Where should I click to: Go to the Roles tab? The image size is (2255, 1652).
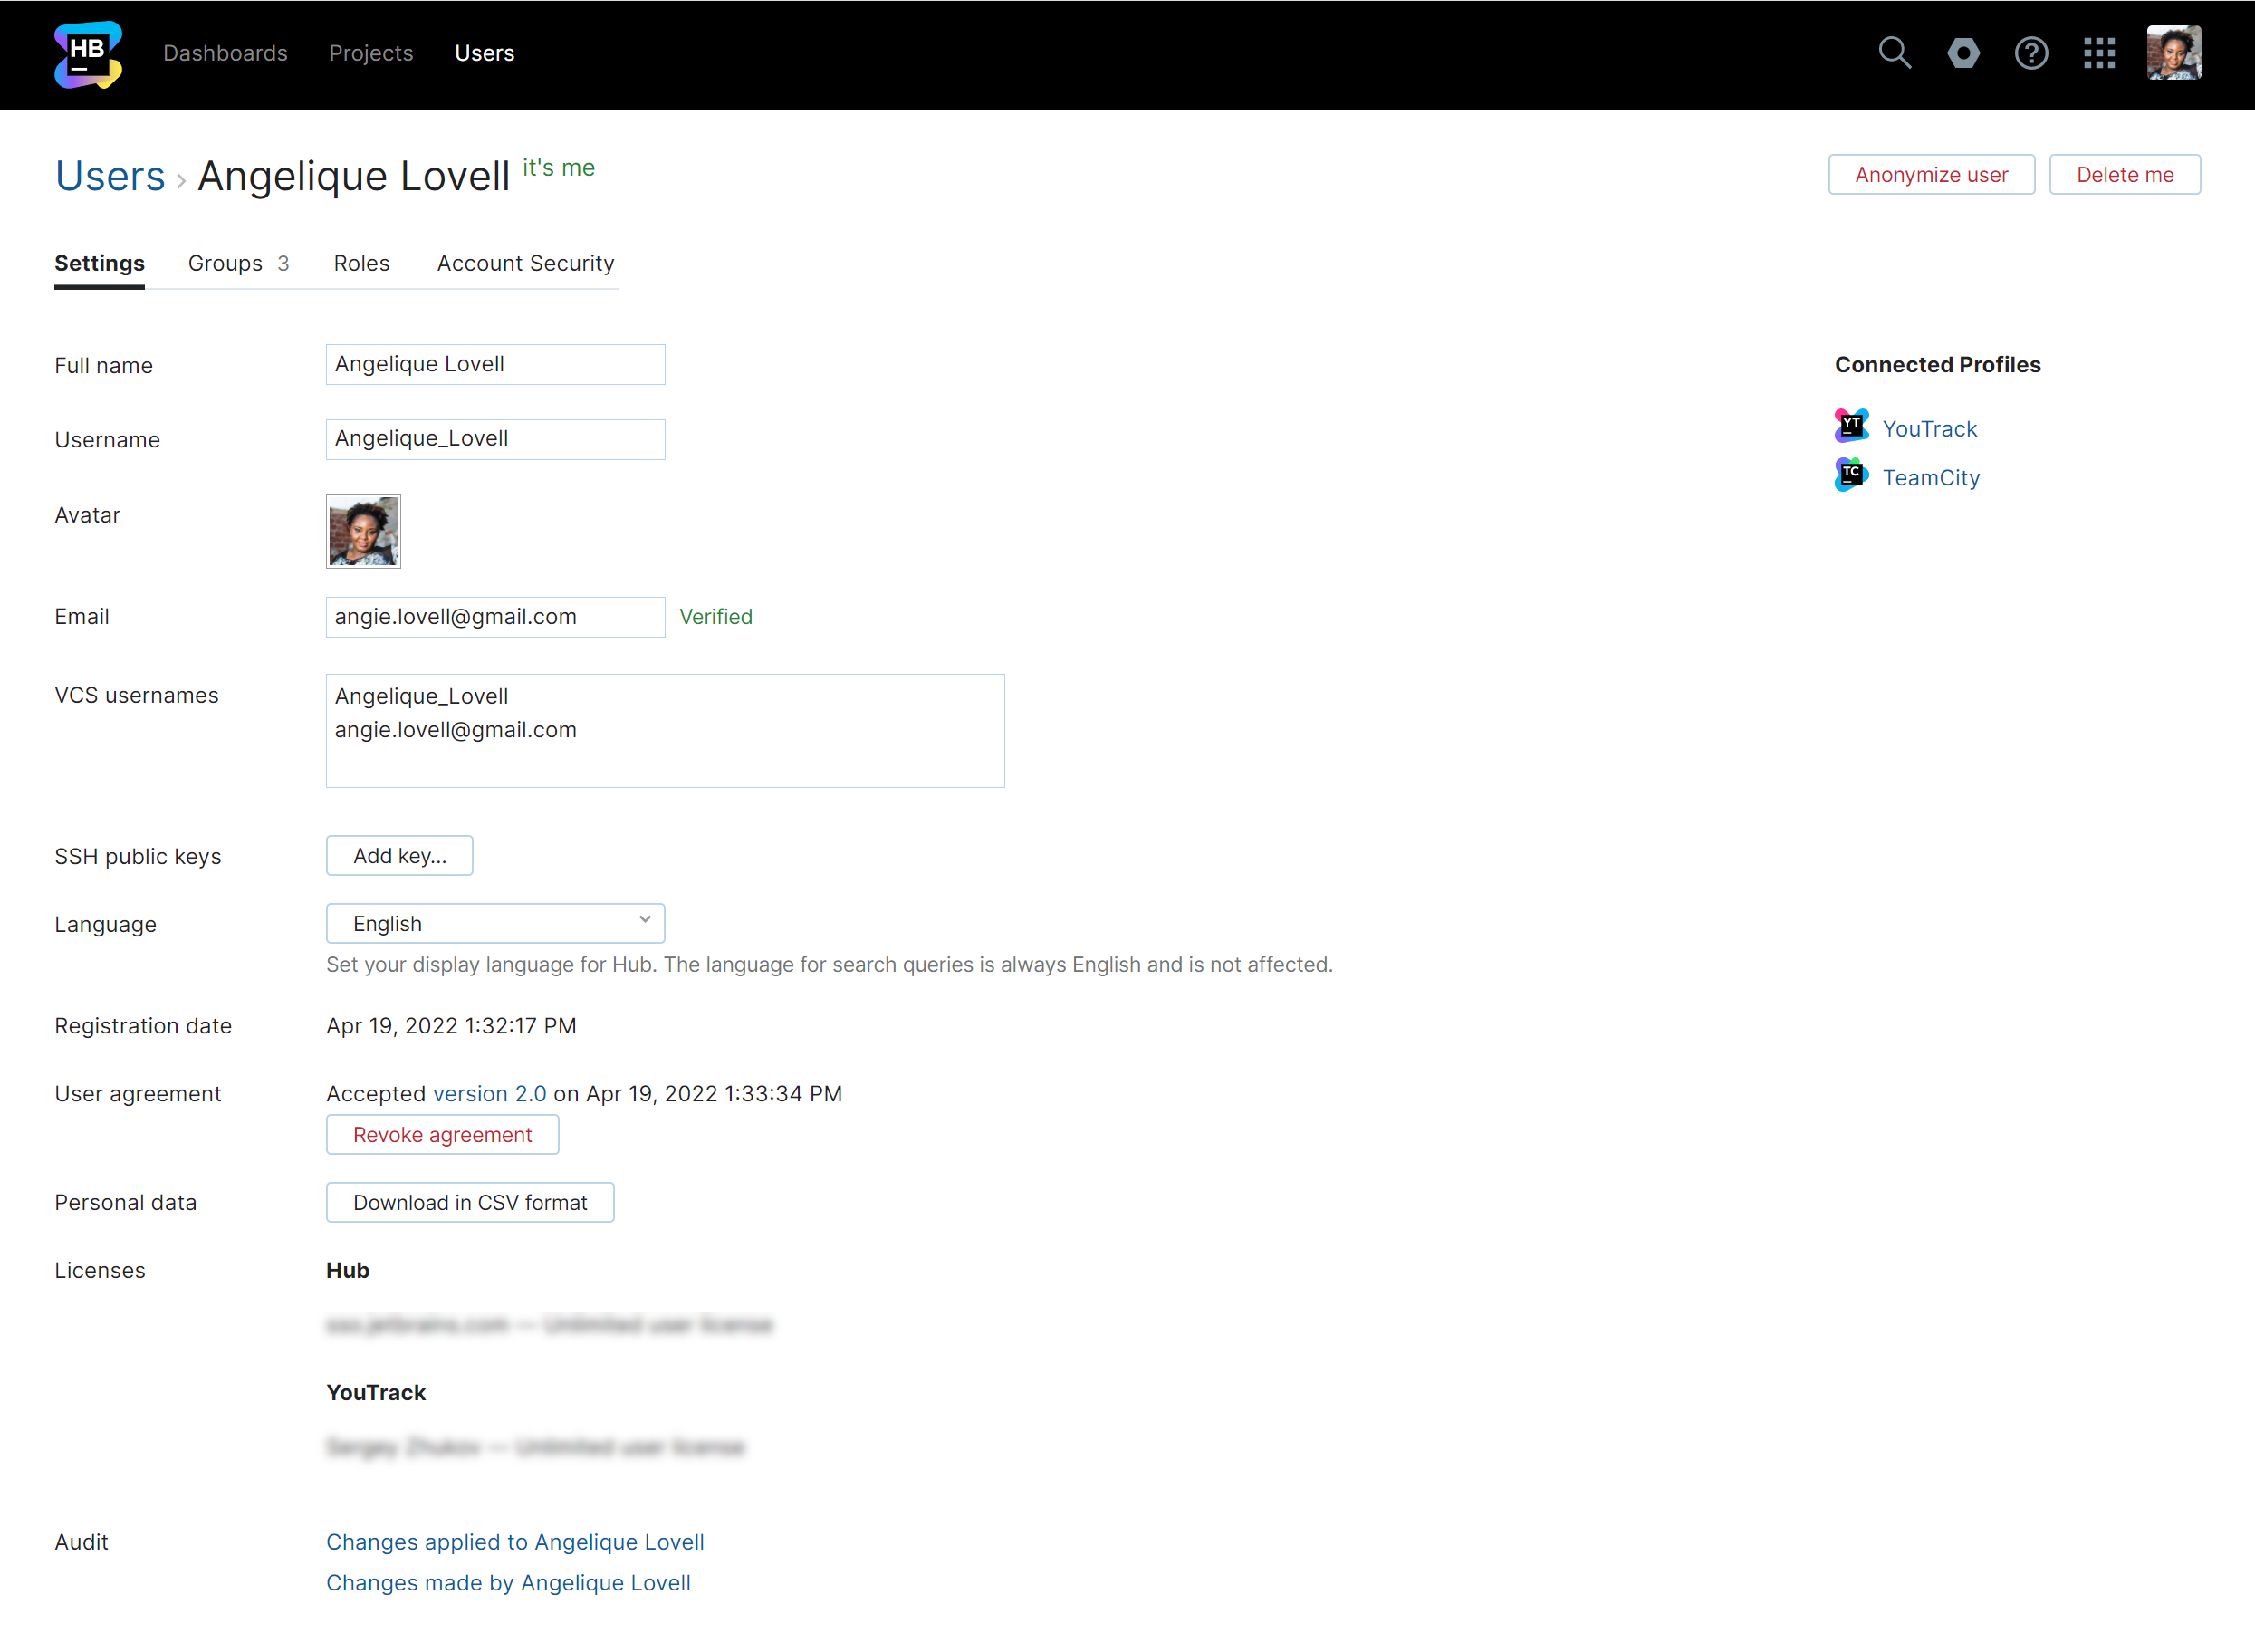[361, 263]
